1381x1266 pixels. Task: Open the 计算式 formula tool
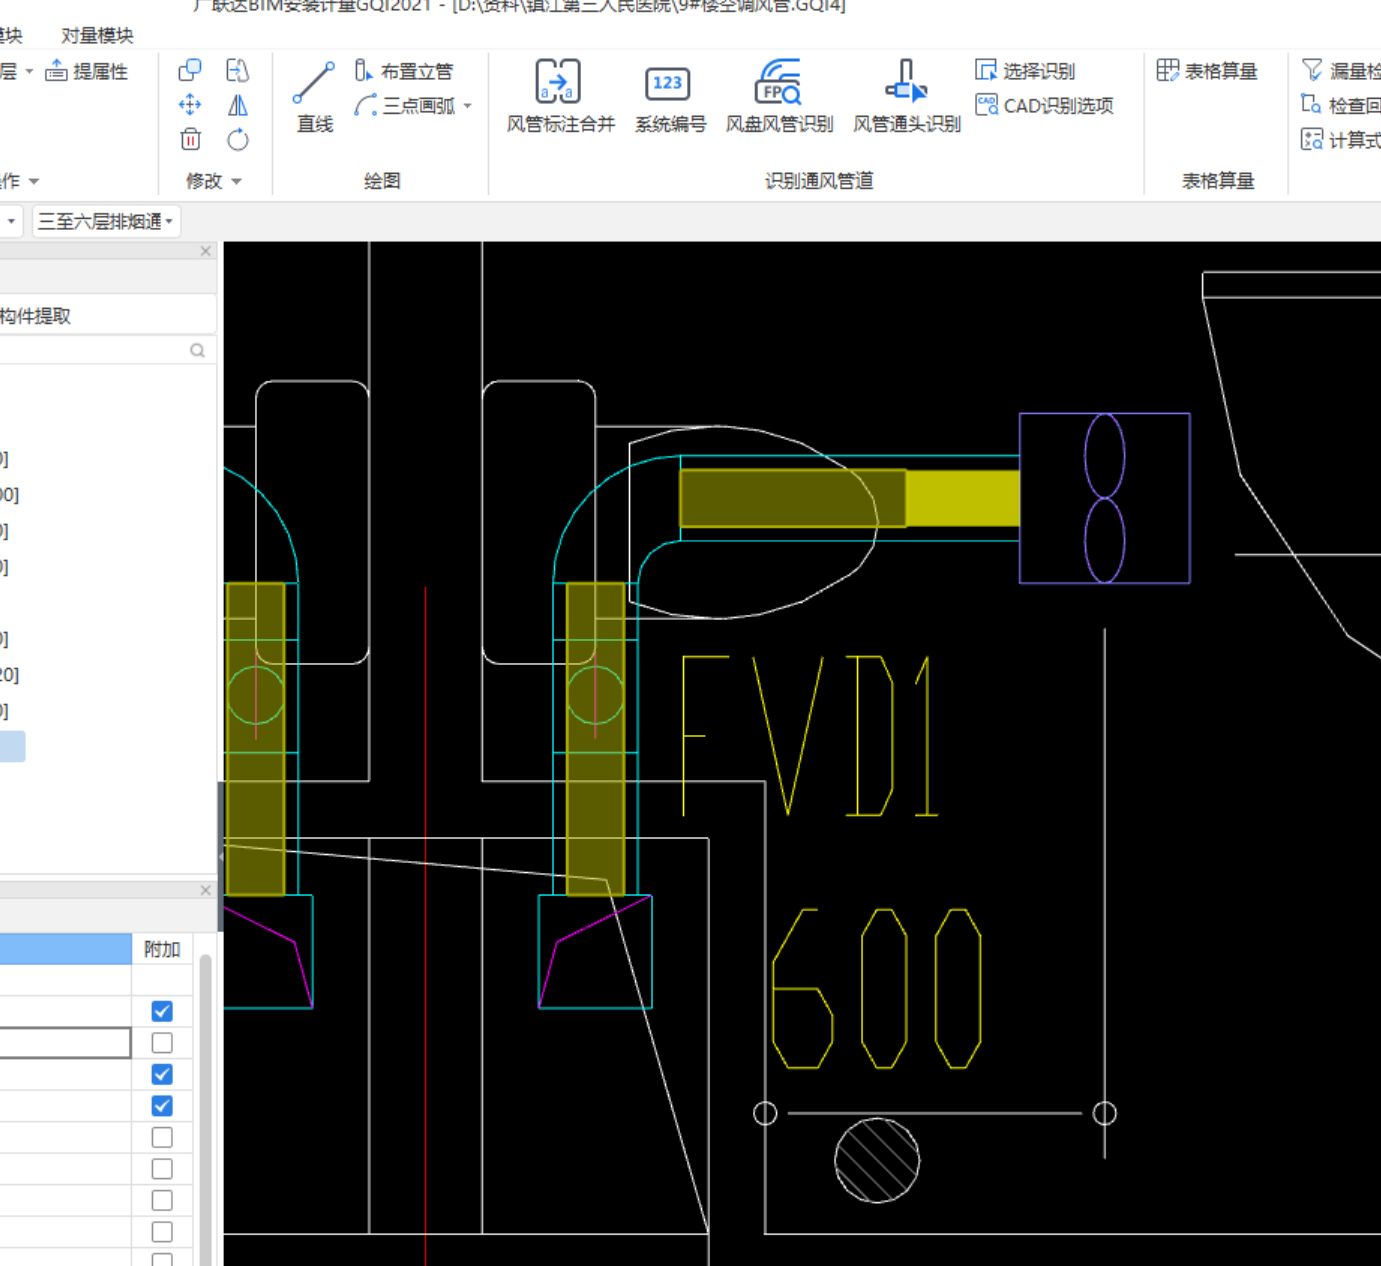[x=1340, y=139]
